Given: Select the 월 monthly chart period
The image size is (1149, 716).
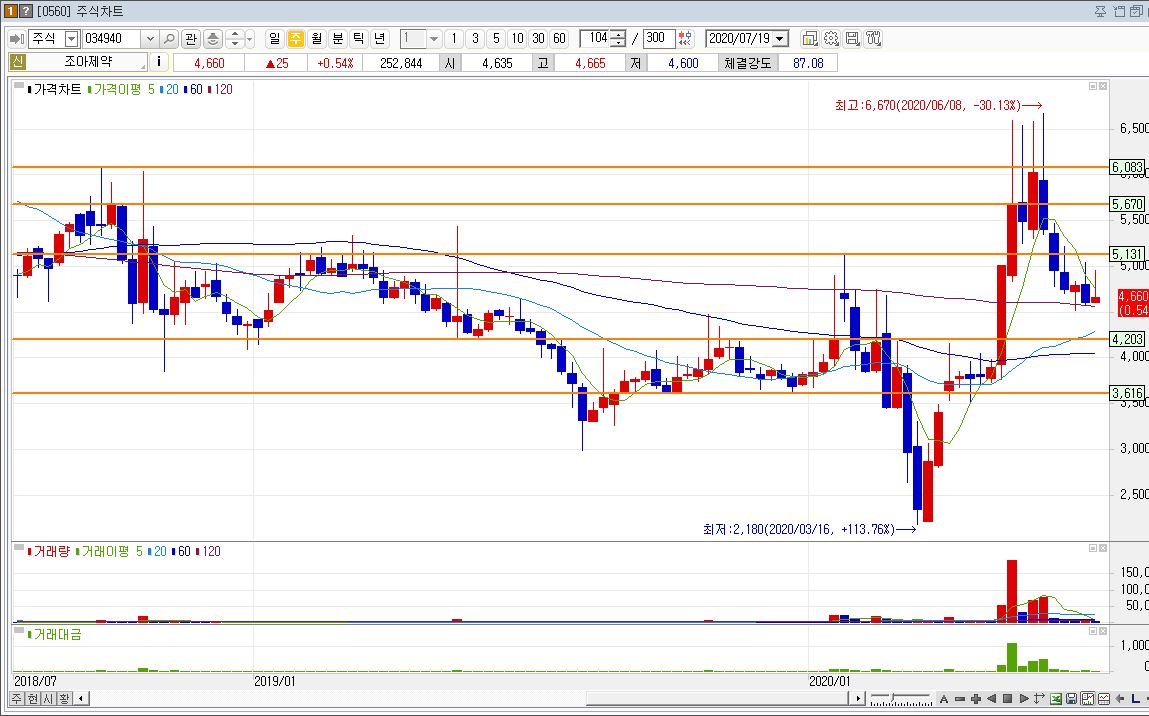Looking at the screenshot, I should [x=317, y=38].
